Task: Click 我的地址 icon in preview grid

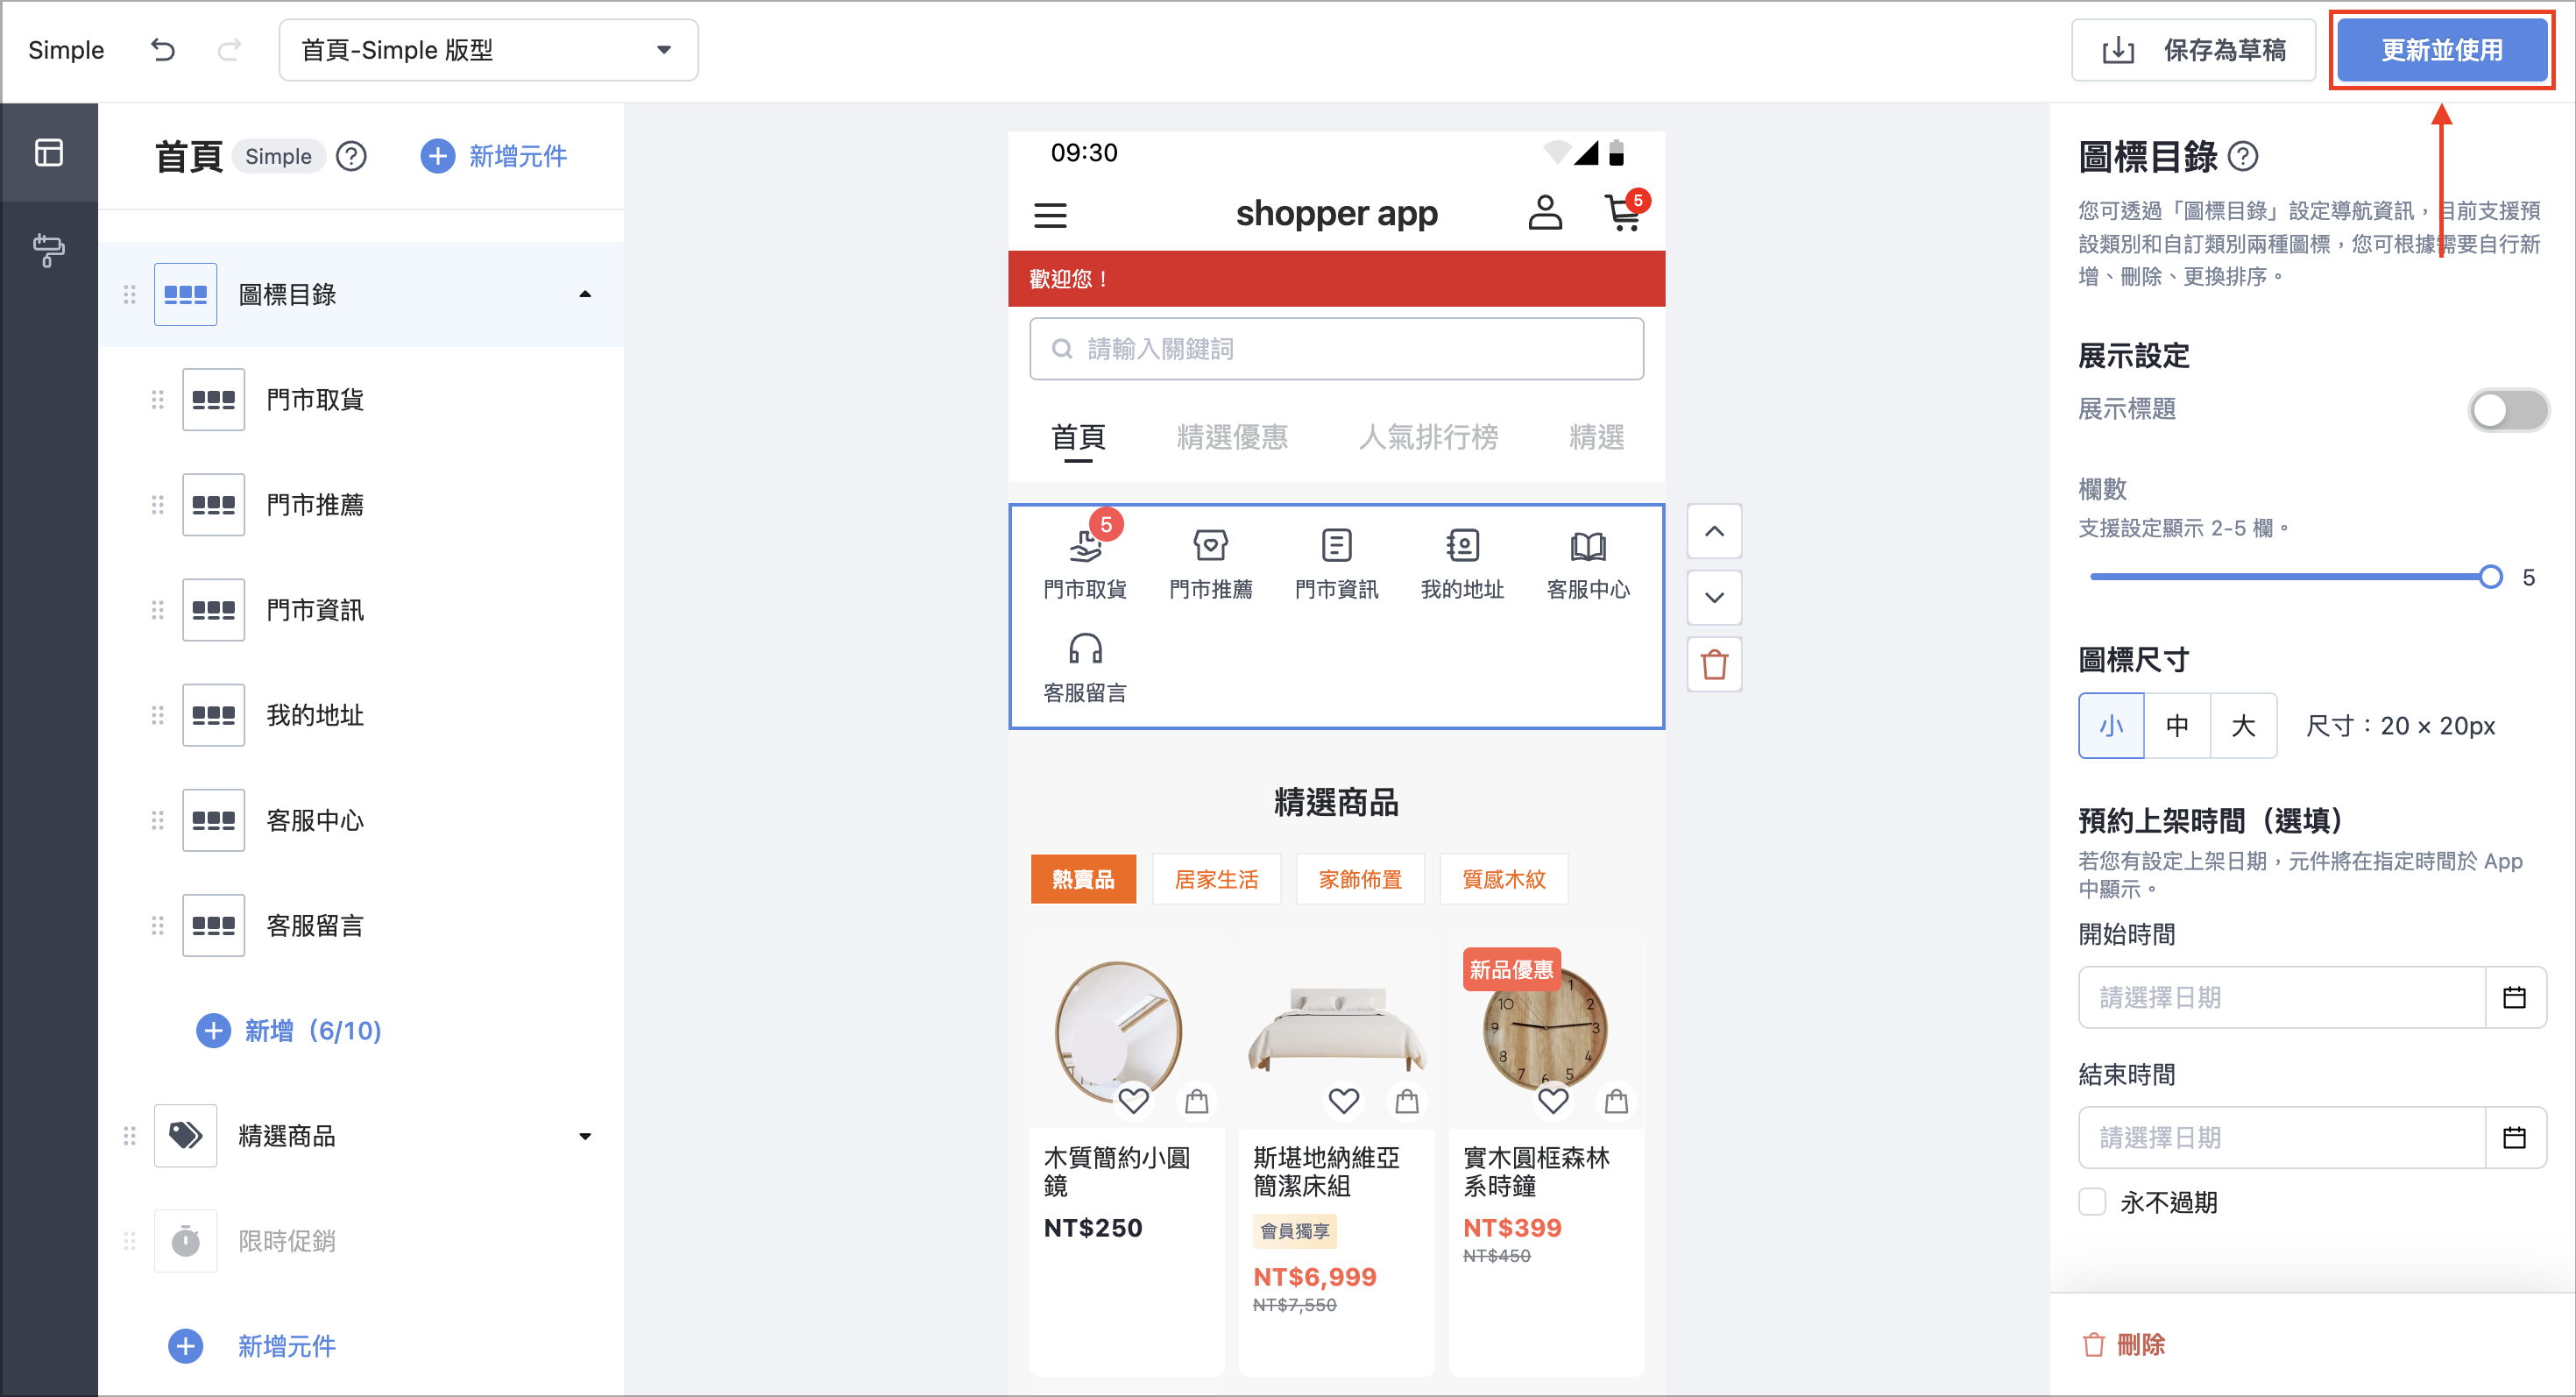Action: coord(1462,545)
